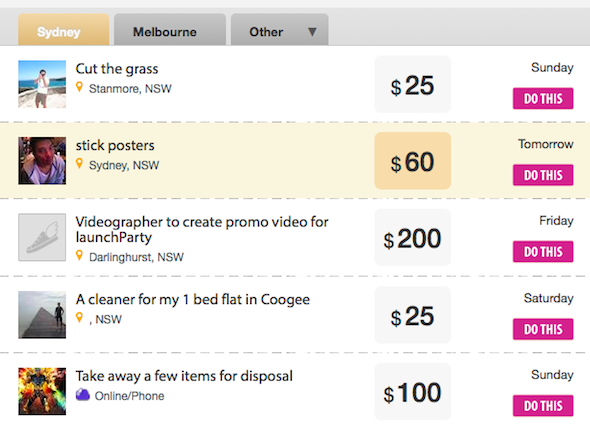This screenshot has height=425, width=590.
Task: Click DO THIS for the videographer task
Action: tap(543, 251)
